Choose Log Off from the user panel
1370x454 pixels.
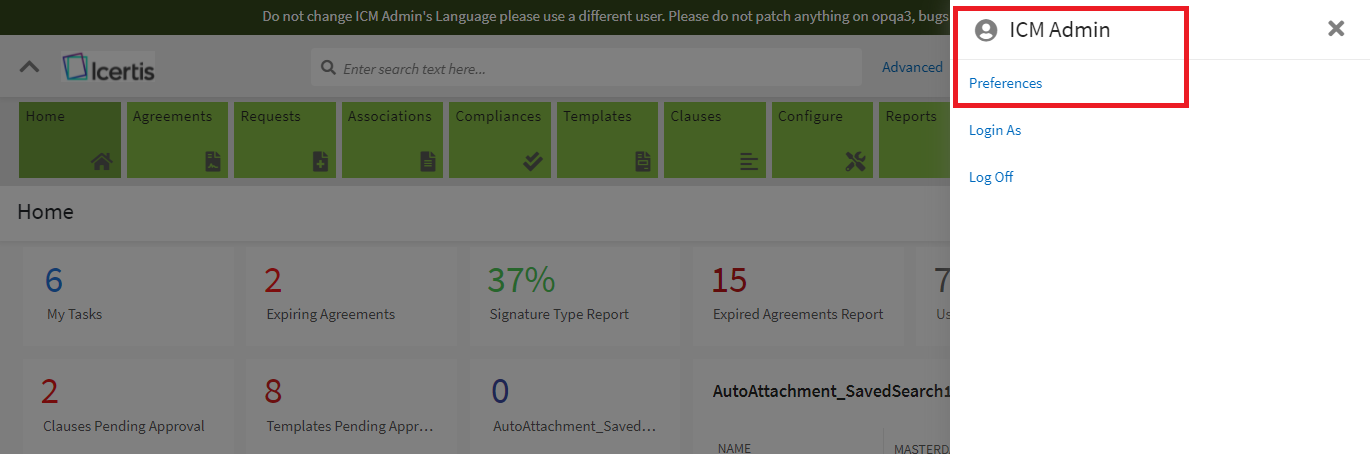(x=990, y=177)
